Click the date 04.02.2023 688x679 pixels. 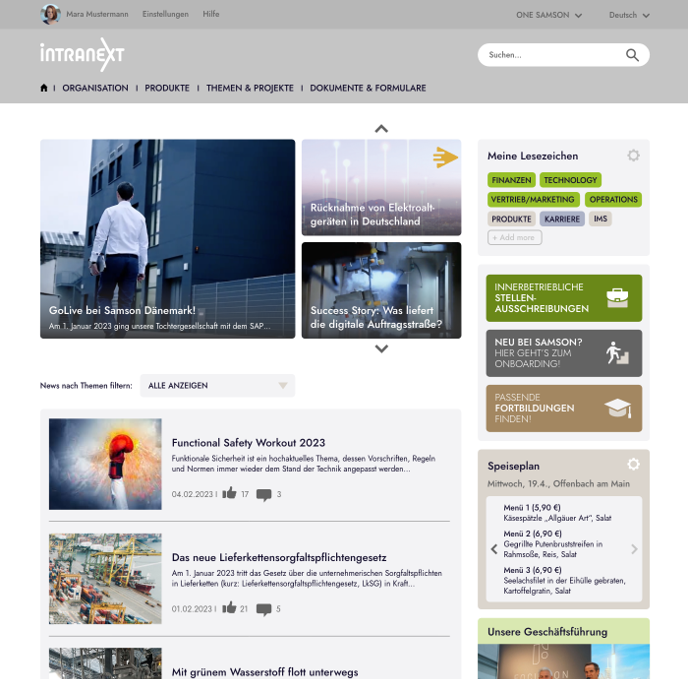point(192,494)
